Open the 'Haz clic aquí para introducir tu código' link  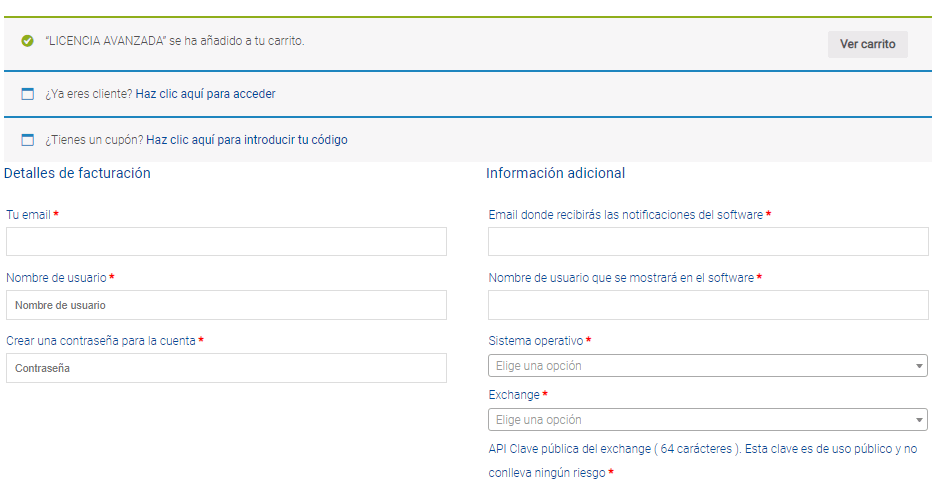(x=247, y=140)
